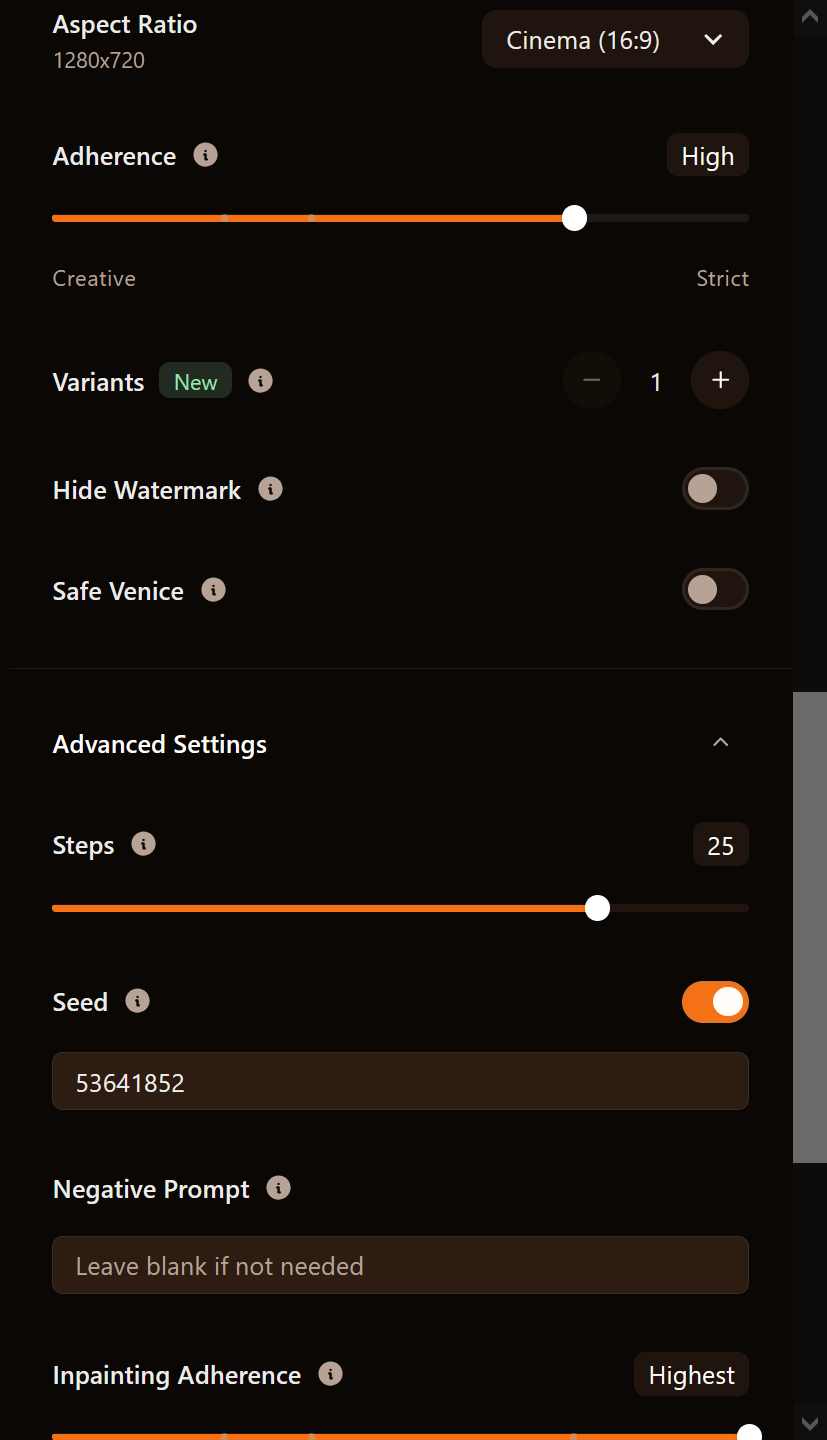Focus the Negative Prompt text field

(400, 1265)
